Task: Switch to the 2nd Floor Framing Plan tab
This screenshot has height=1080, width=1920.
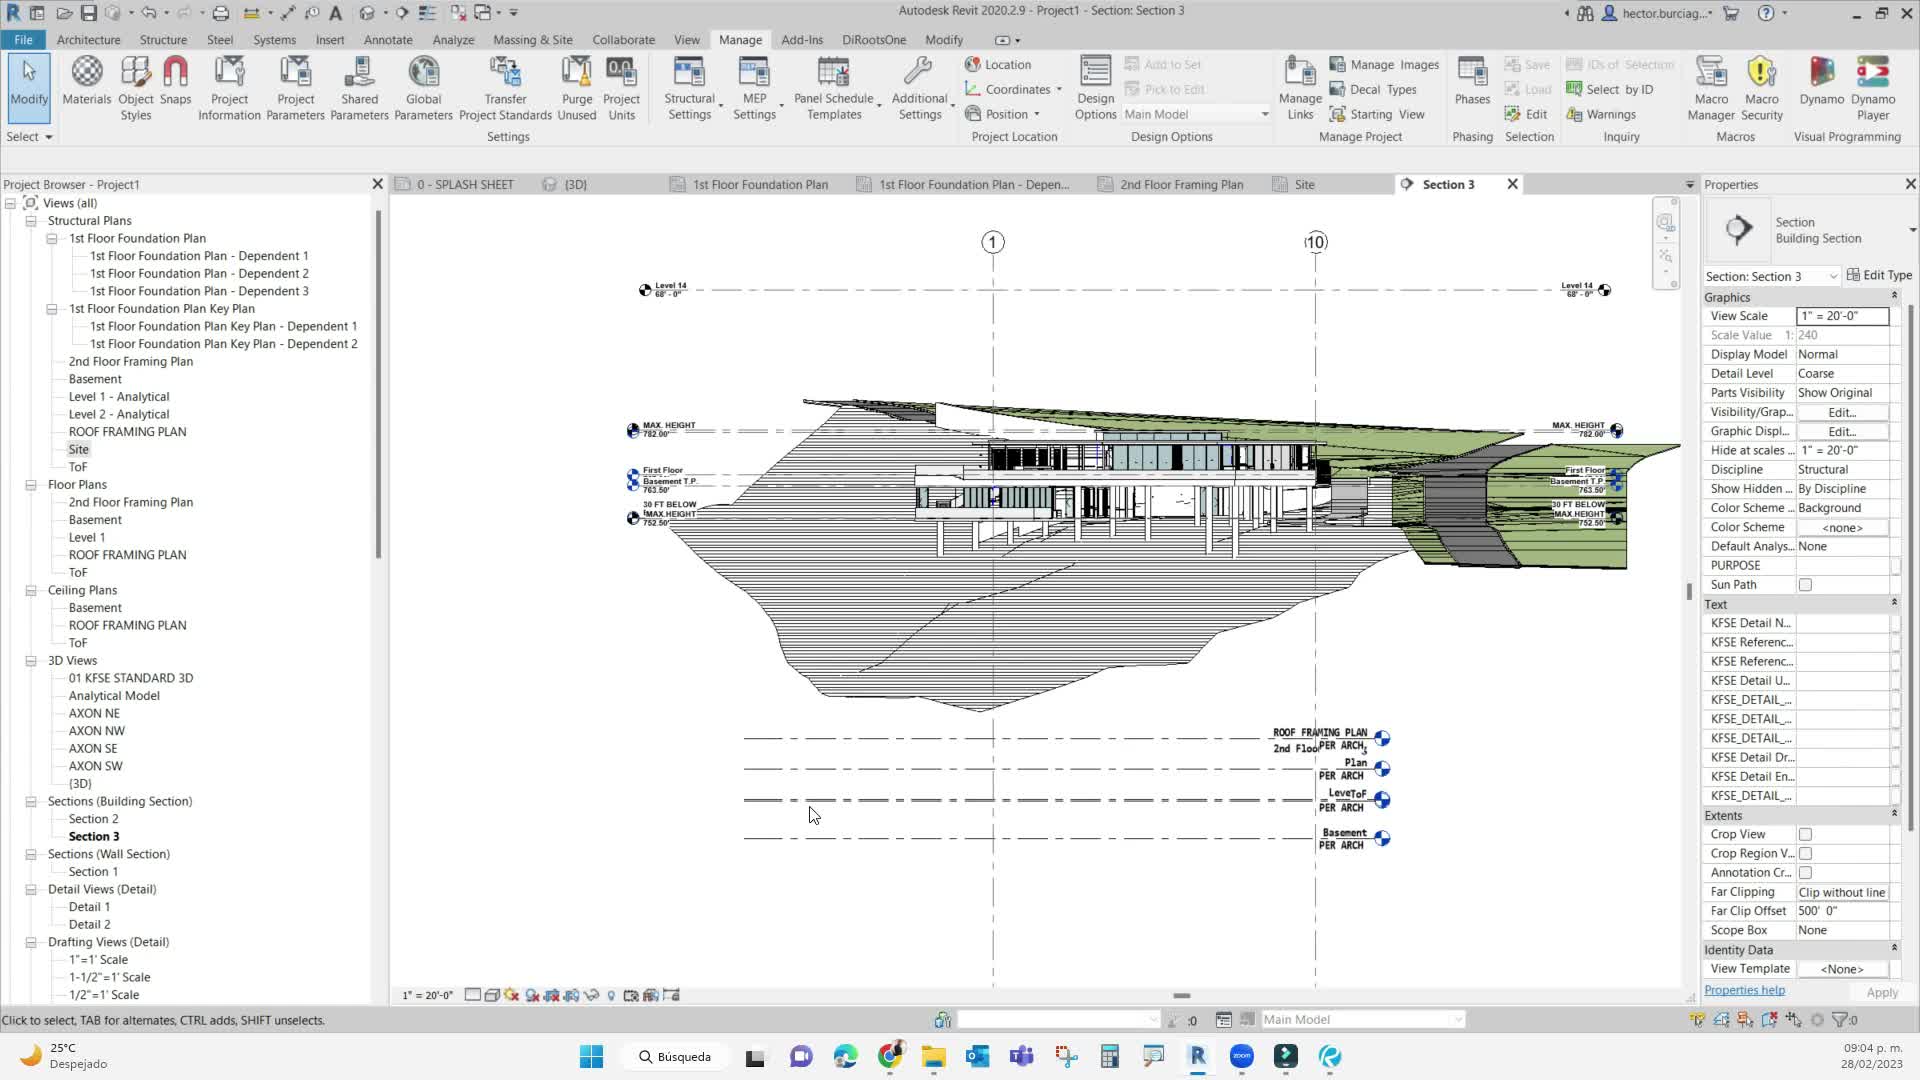Action: [x=1180, y=184]
